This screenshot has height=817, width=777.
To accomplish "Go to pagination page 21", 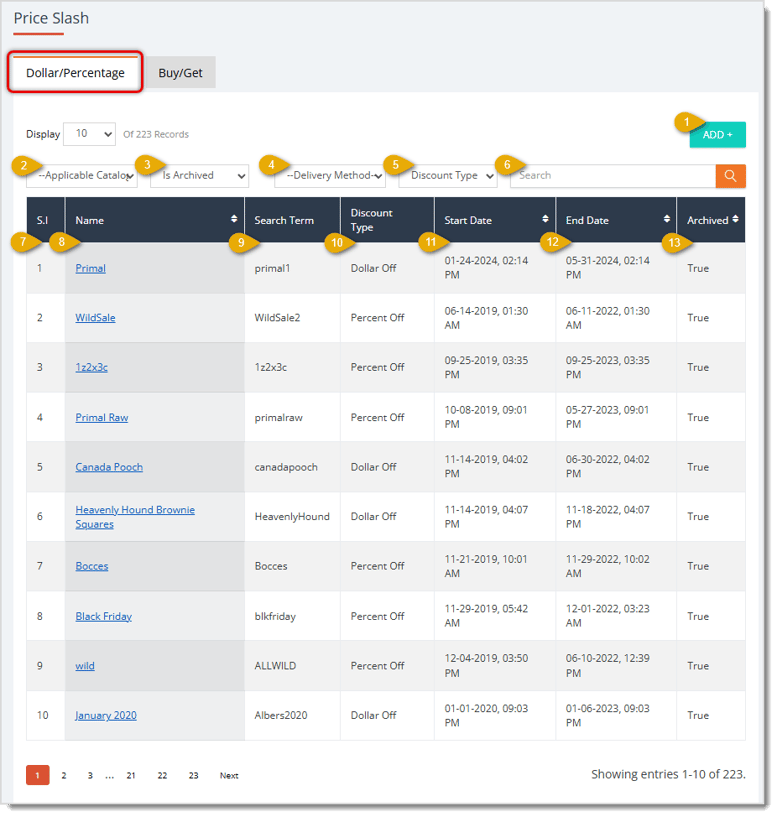I will [131, 775].
